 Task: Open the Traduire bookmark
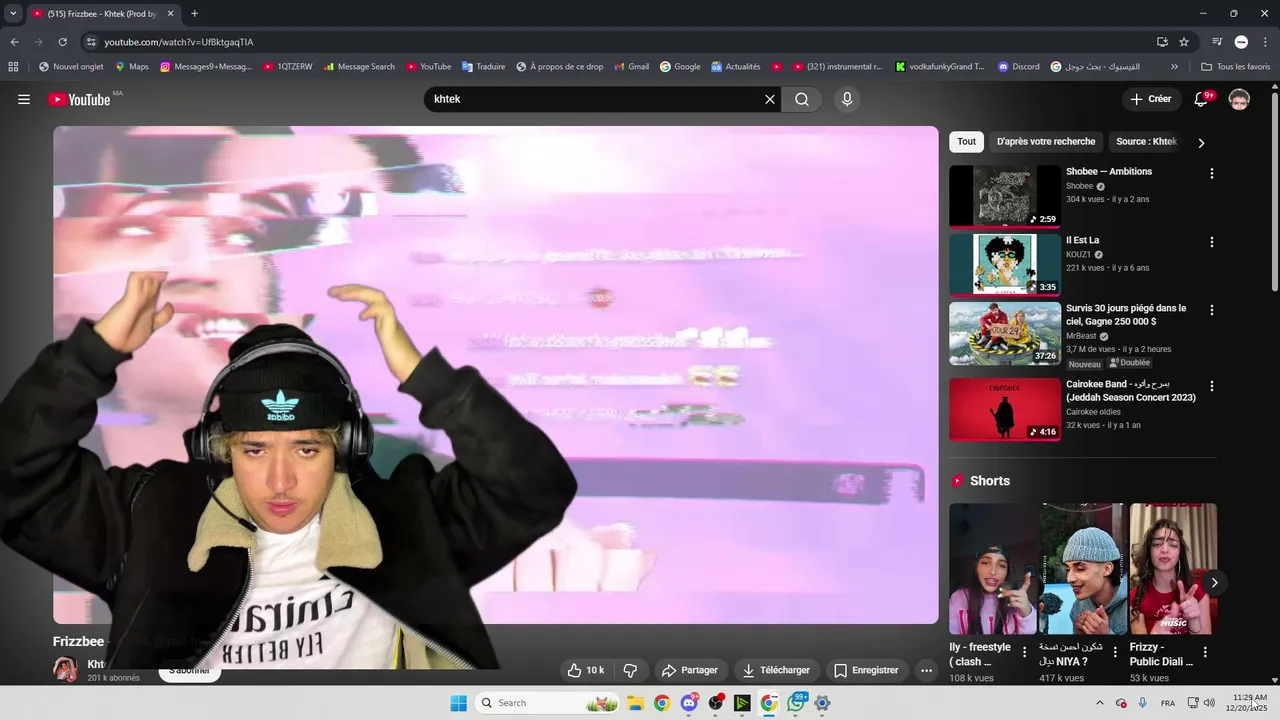[x=483, y=67]
